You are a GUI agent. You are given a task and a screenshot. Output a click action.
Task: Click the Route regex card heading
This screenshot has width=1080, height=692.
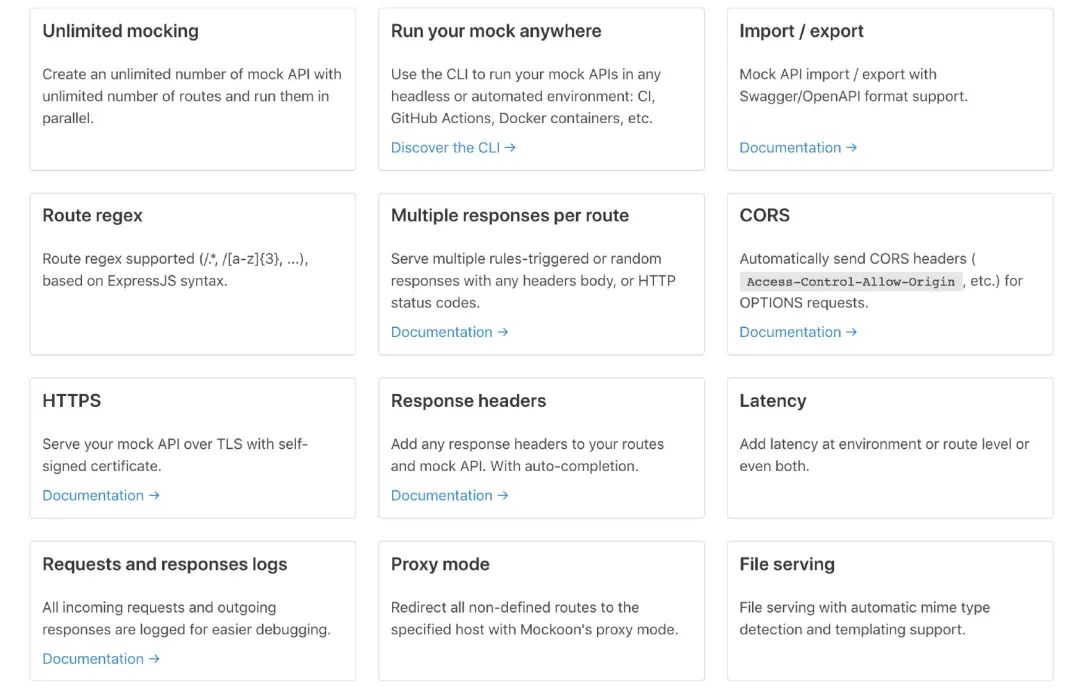pyautogui.click(x=92, y=215)
